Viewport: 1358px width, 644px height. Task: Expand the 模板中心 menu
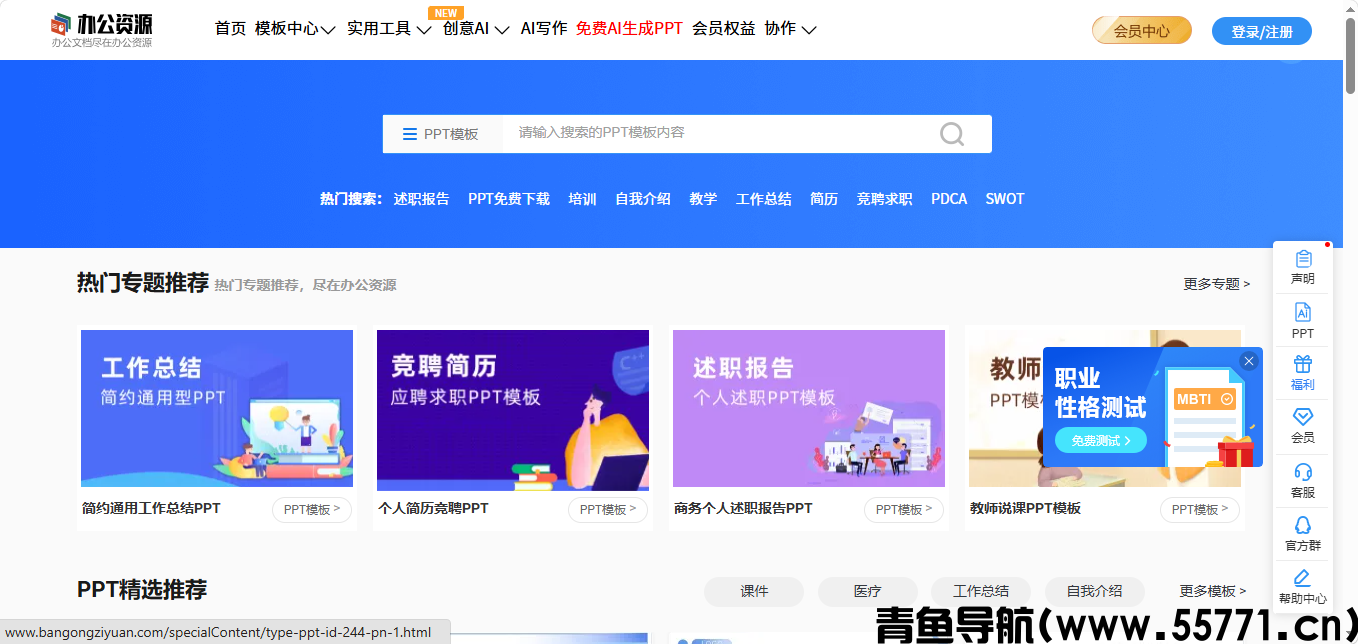tap(294, 29)
